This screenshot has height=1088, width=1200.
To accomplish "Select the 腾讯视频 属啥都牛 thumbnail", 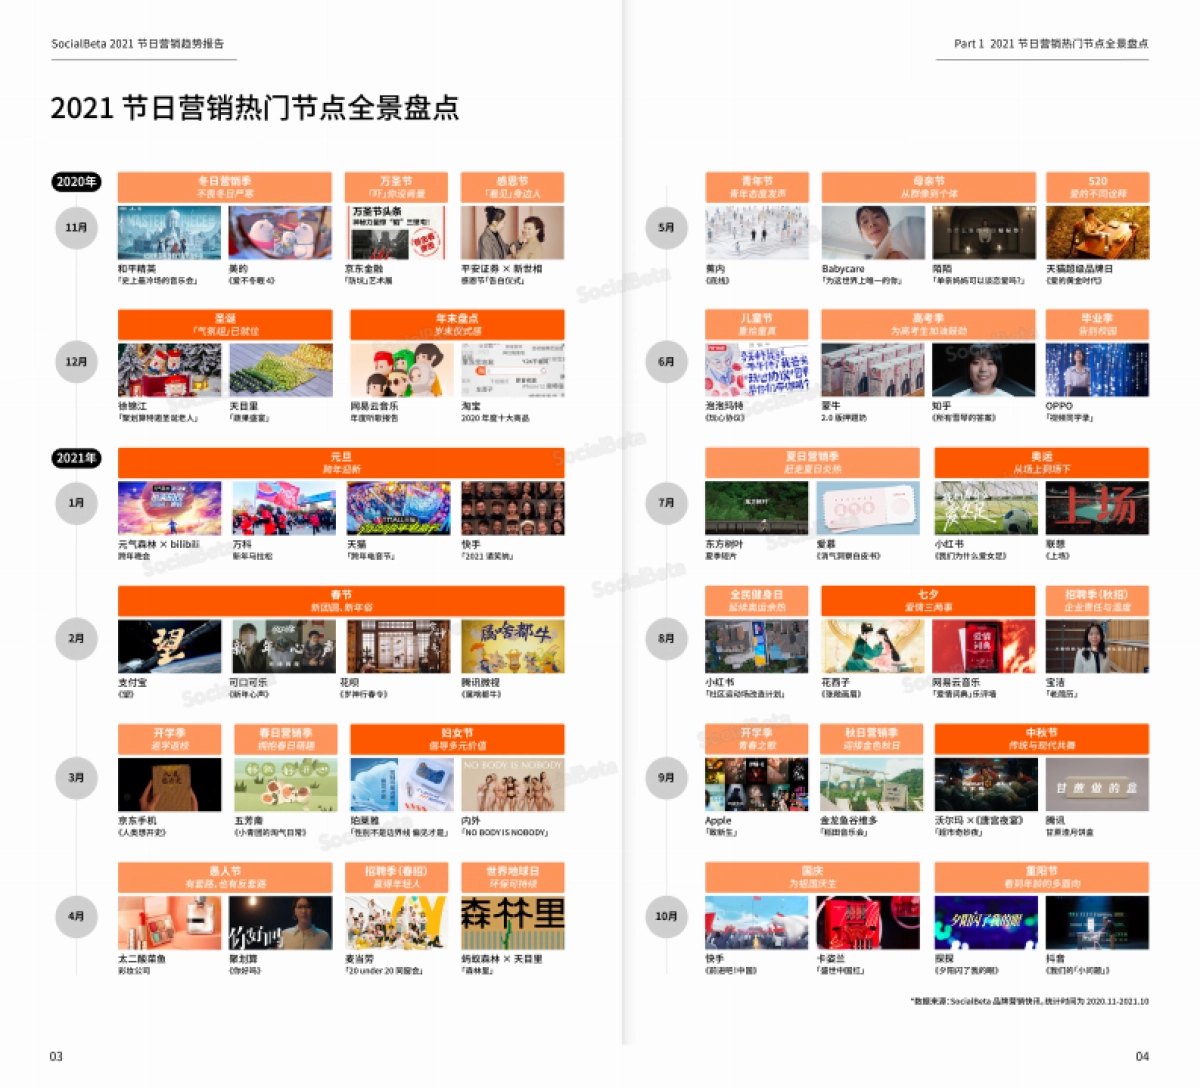I will click(512, 646).
